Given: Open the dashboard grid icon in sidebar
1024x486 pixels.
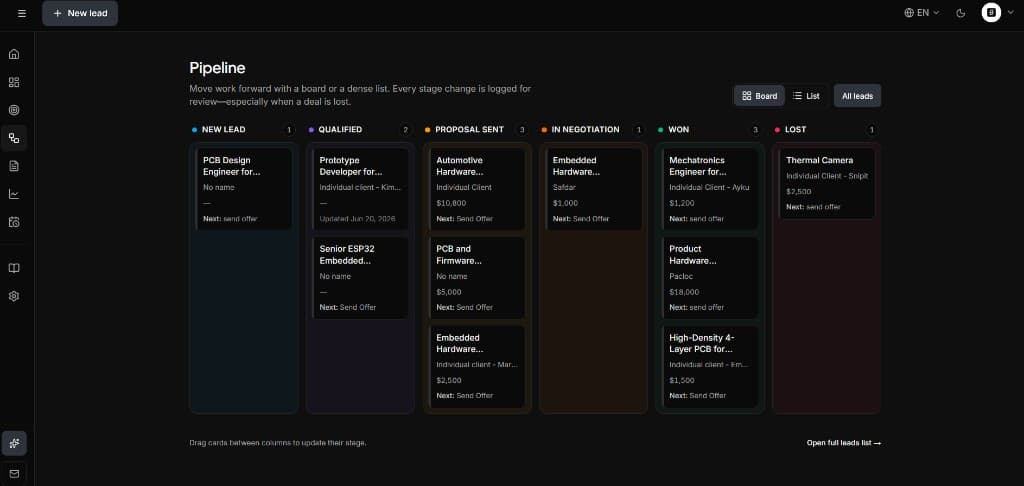Looking at the screenshot, I should [14, 82].
